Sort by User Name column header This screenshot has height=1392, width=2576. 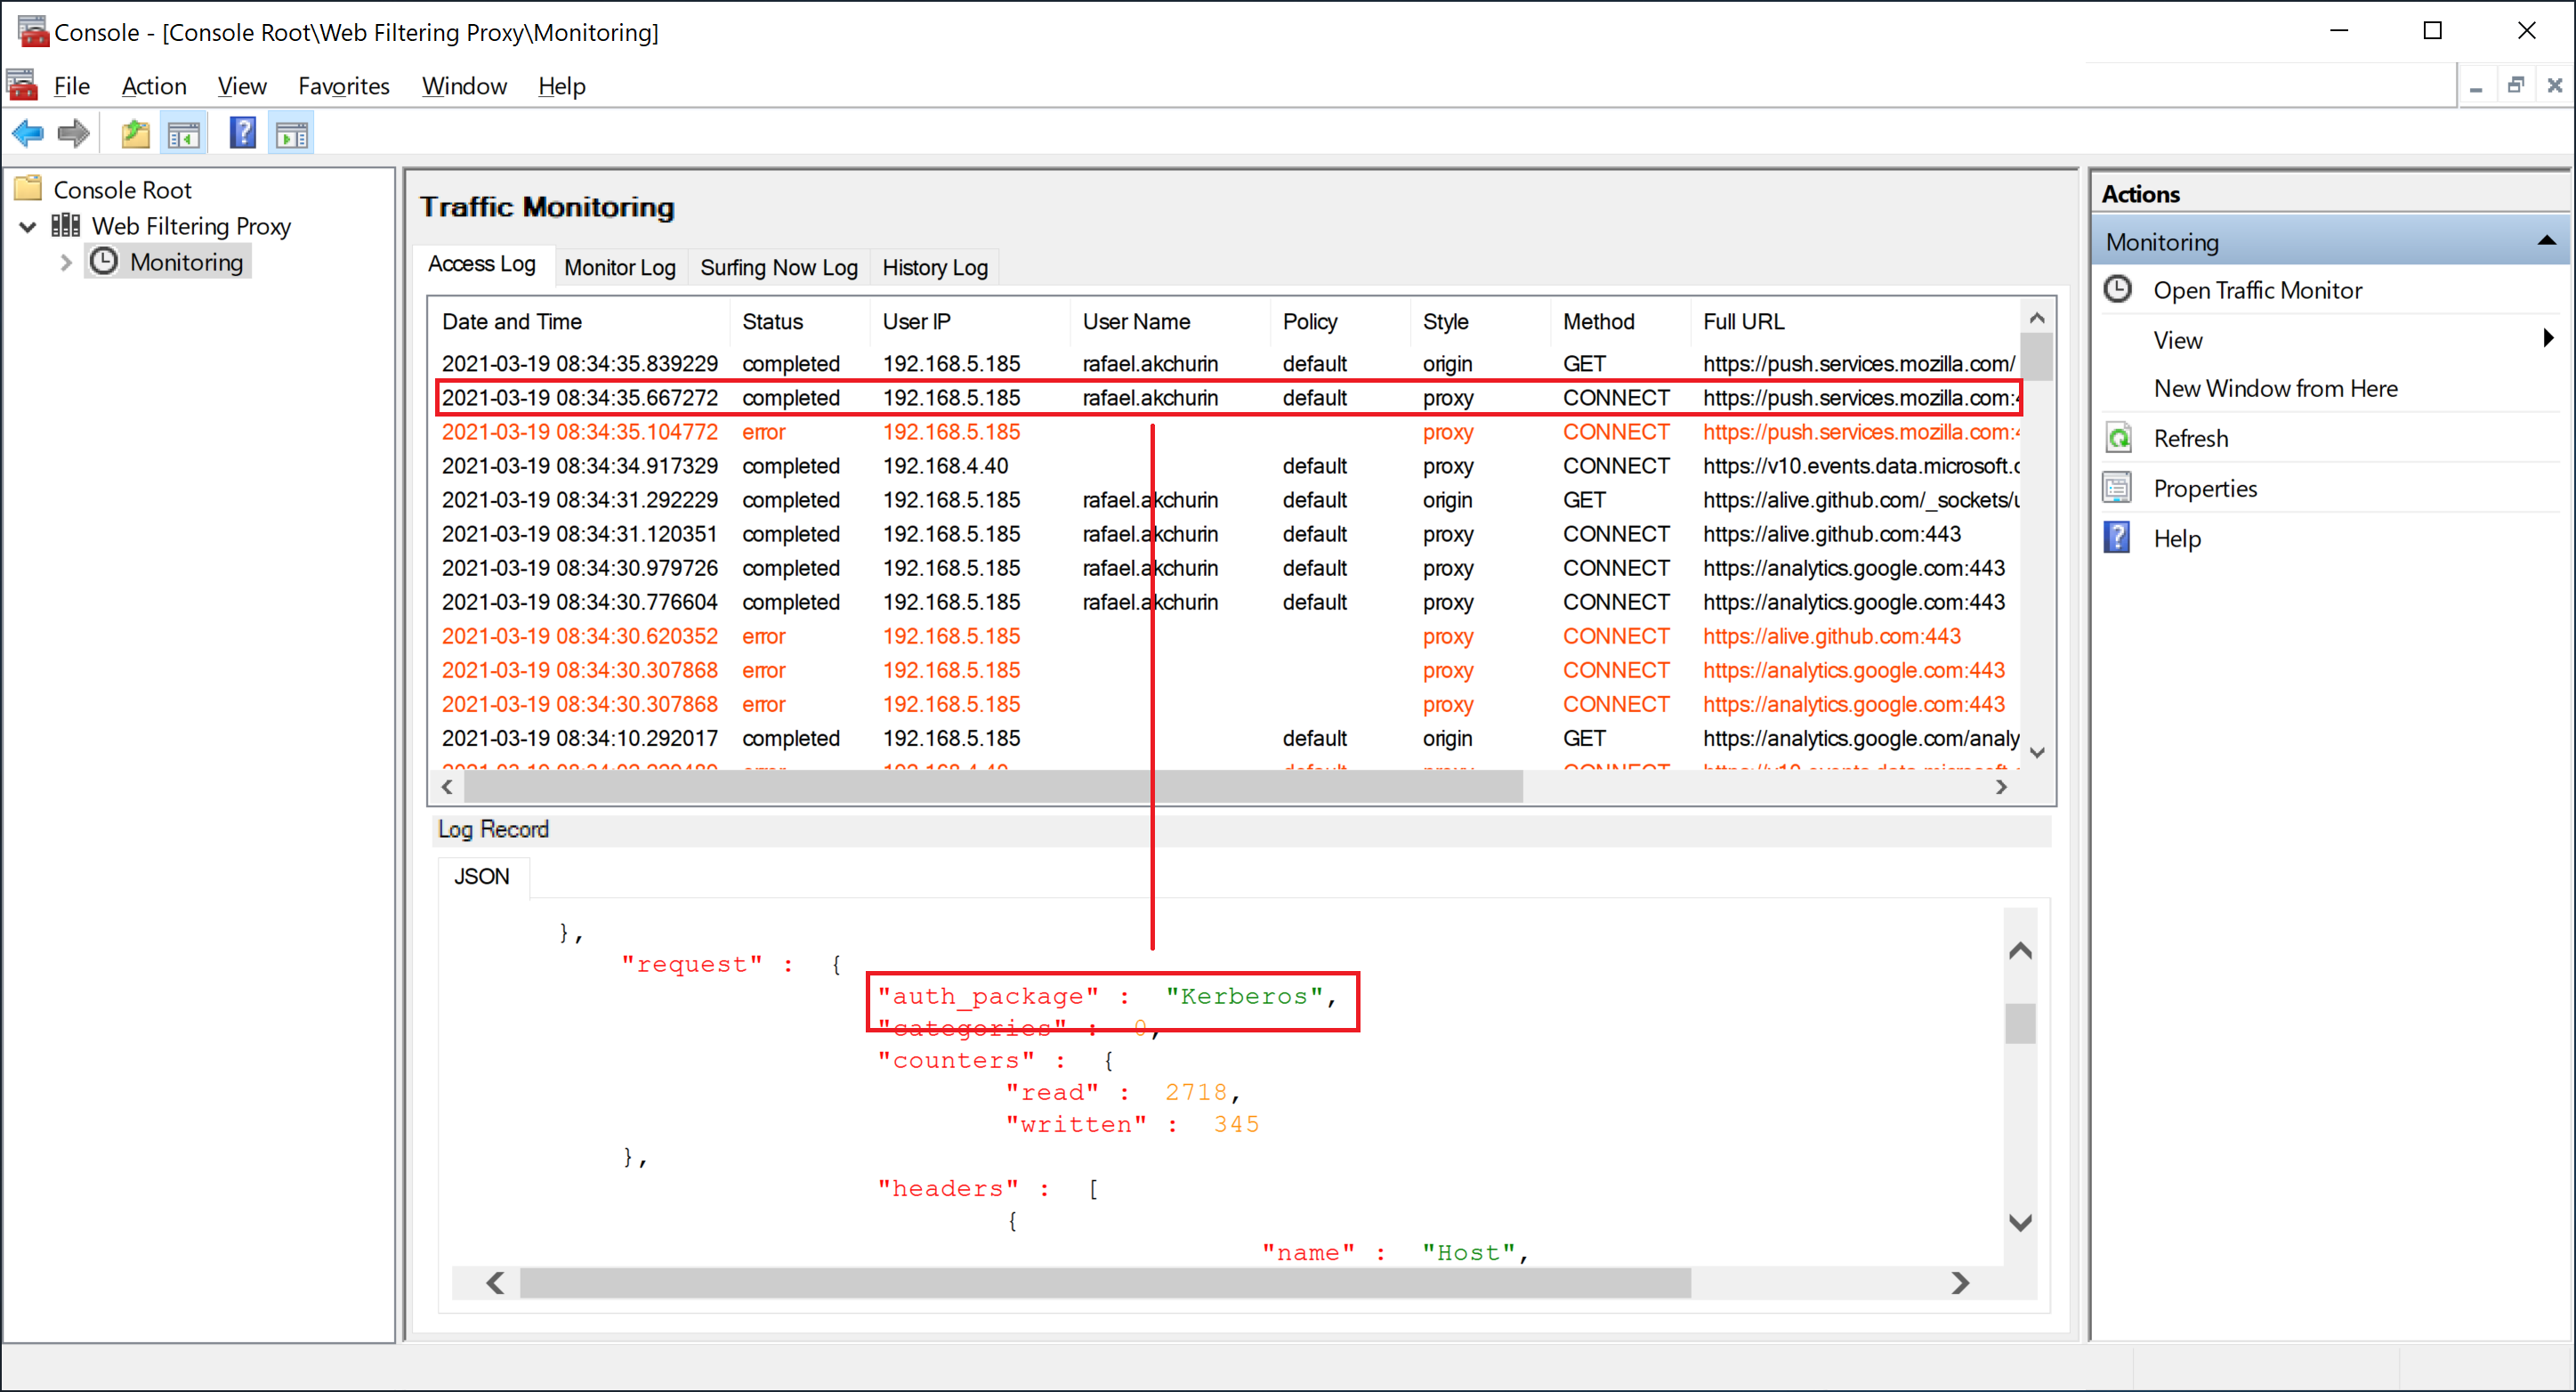(x=1172, y=321)
